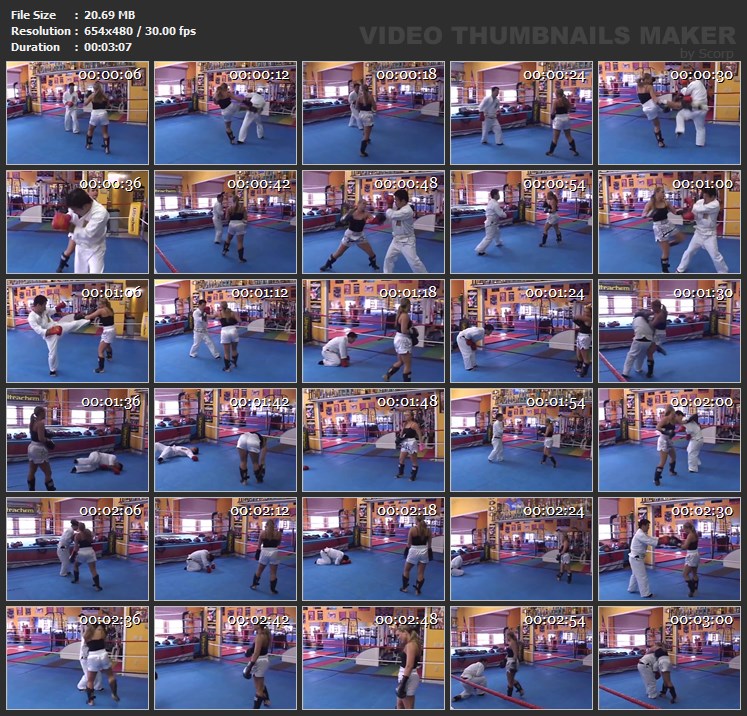Click the thumbnail labeled 00:00:48

pyautogui.click(x=374, y=222)
